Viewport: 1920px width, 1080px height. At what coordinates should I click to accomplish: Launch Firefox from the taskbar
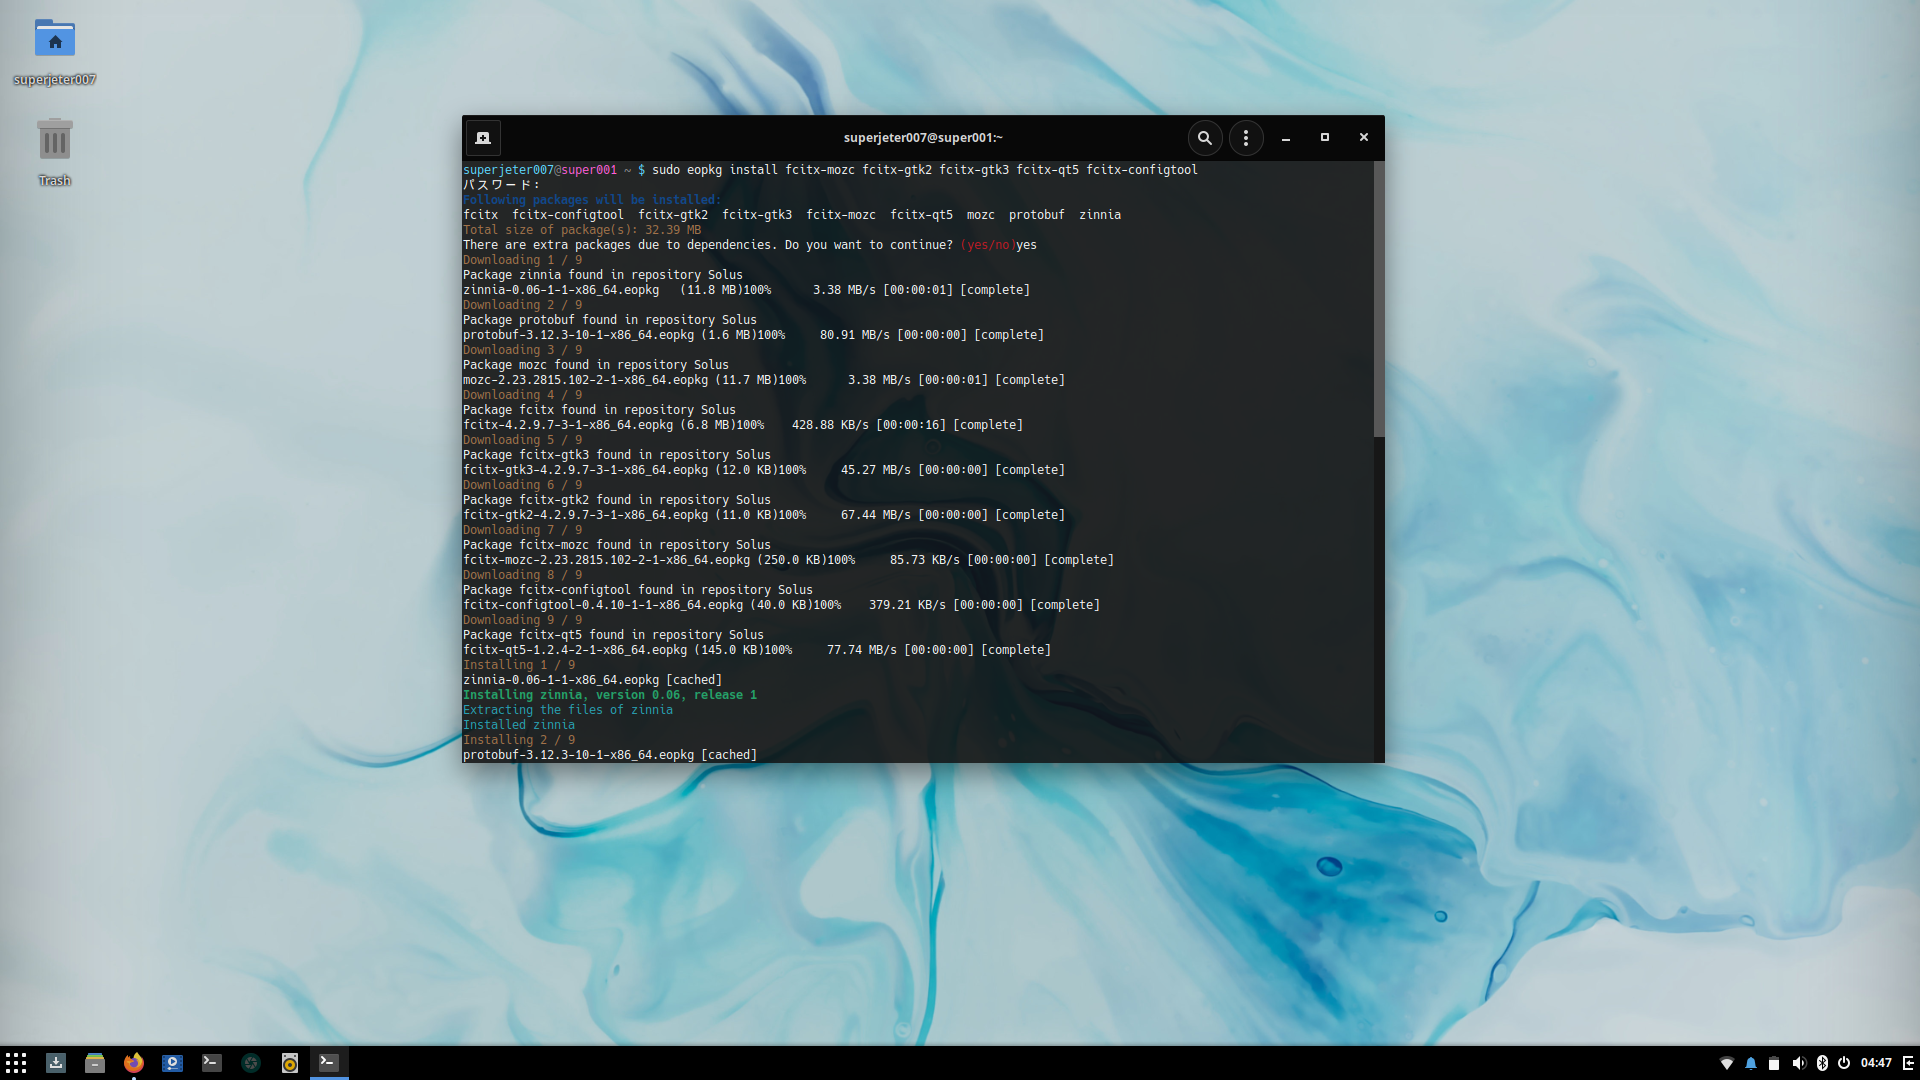point(134,1063)
